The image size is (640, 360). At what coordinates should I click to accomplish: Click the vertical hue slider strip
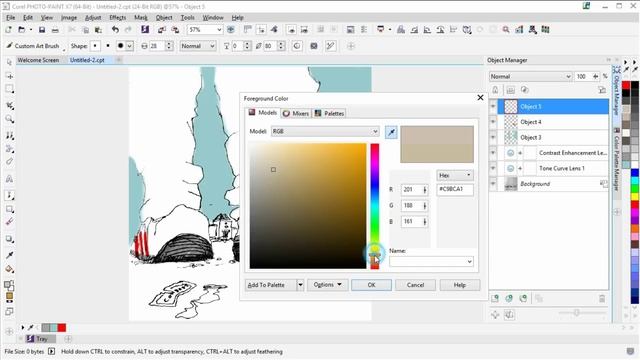[x=375, y=206]
